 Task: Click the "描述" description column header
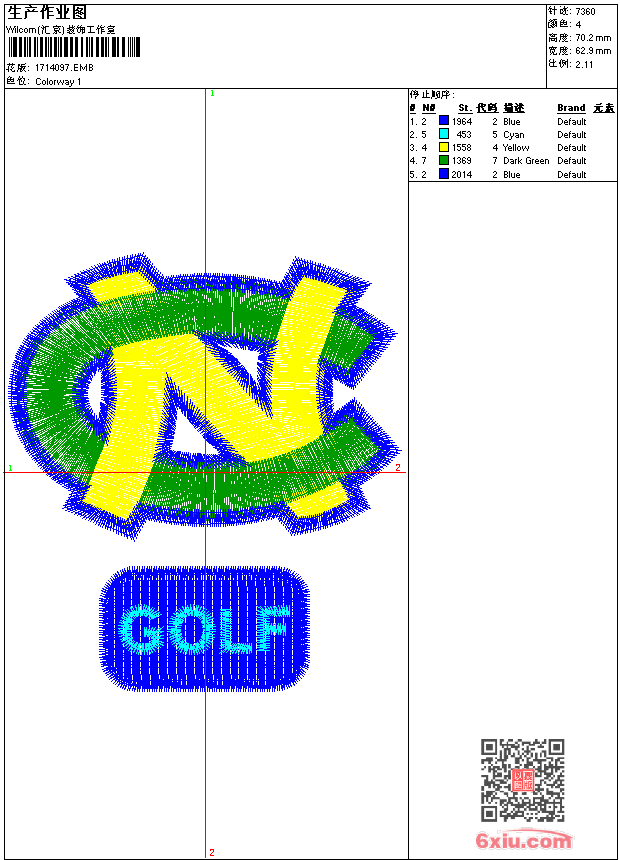tap(514, 108)
